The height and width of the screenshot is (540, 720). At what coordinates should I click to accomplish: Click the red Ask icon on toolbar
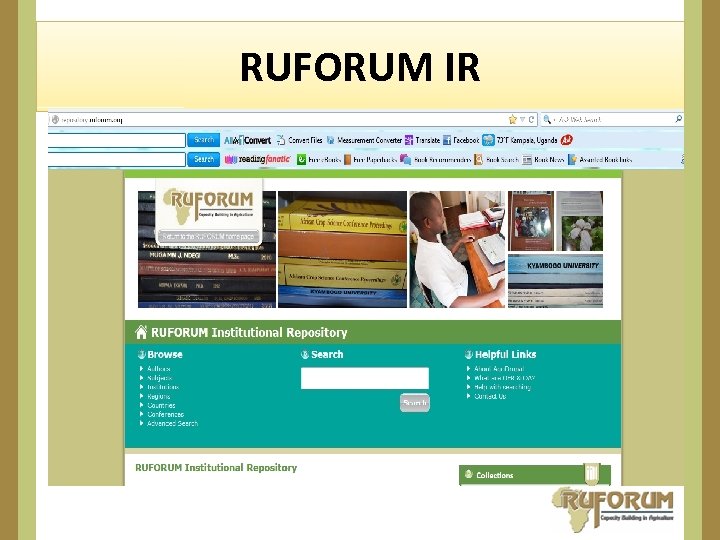pos(566,140)
